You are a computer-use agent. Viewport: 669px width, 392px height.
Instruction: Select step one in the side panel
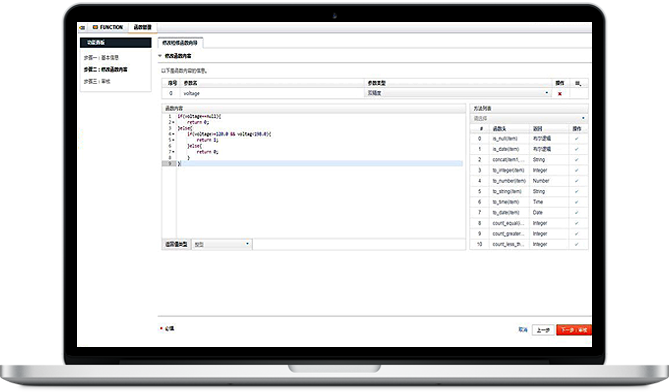[101, 58]
